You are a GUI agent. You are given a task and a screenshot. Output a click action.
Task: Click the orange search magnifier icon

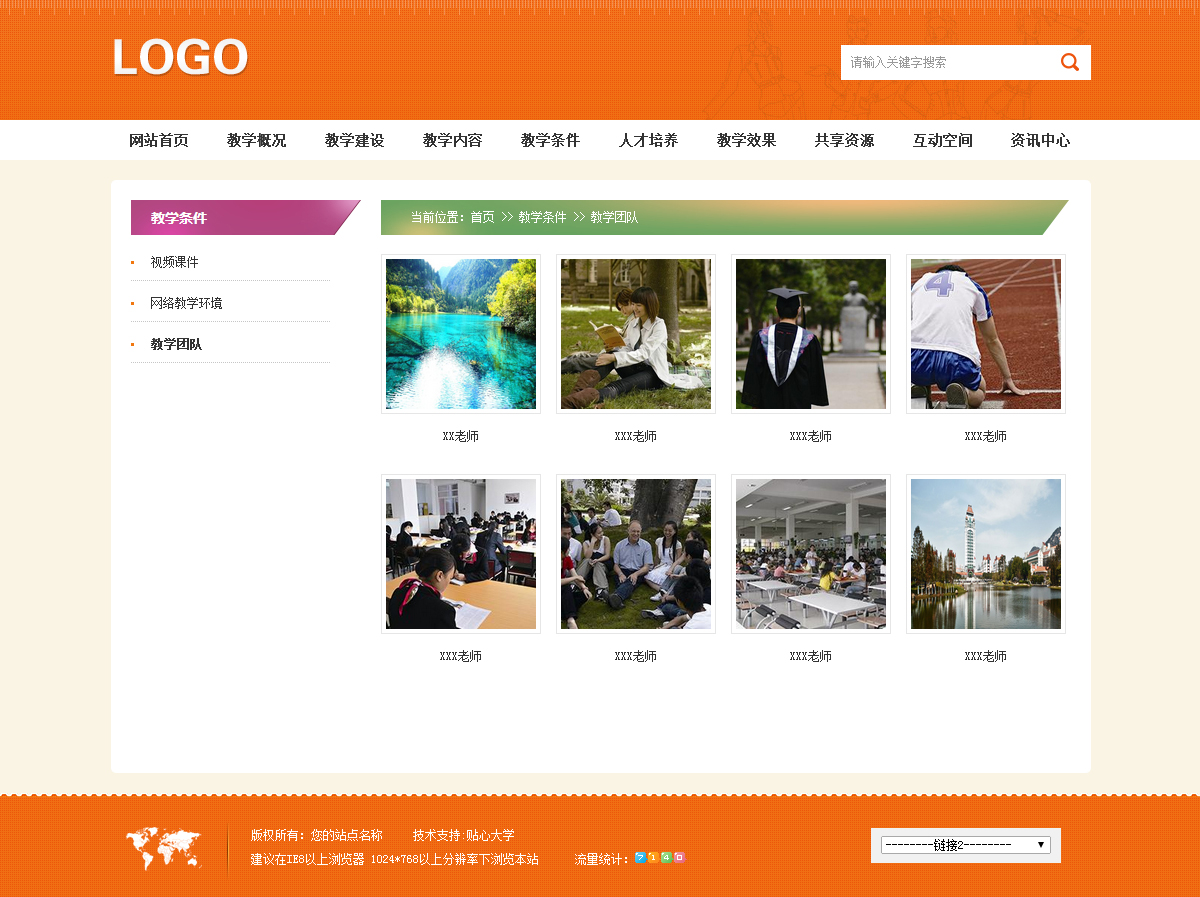pyautogui.click(x=1069, y=62)
